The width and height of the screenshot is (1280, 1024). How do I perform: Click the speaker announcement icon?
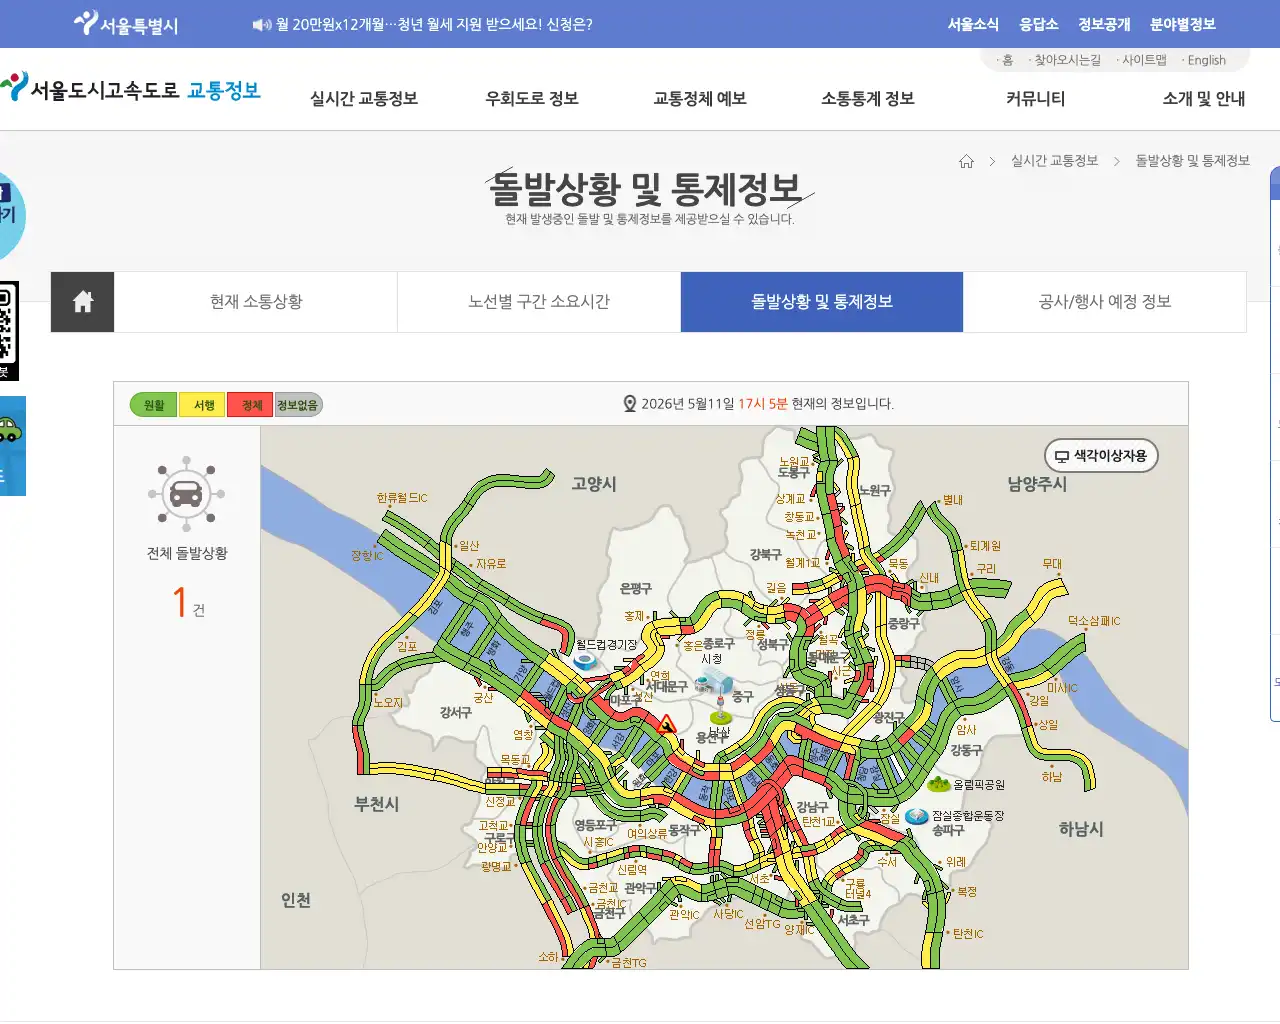(261, 25)
